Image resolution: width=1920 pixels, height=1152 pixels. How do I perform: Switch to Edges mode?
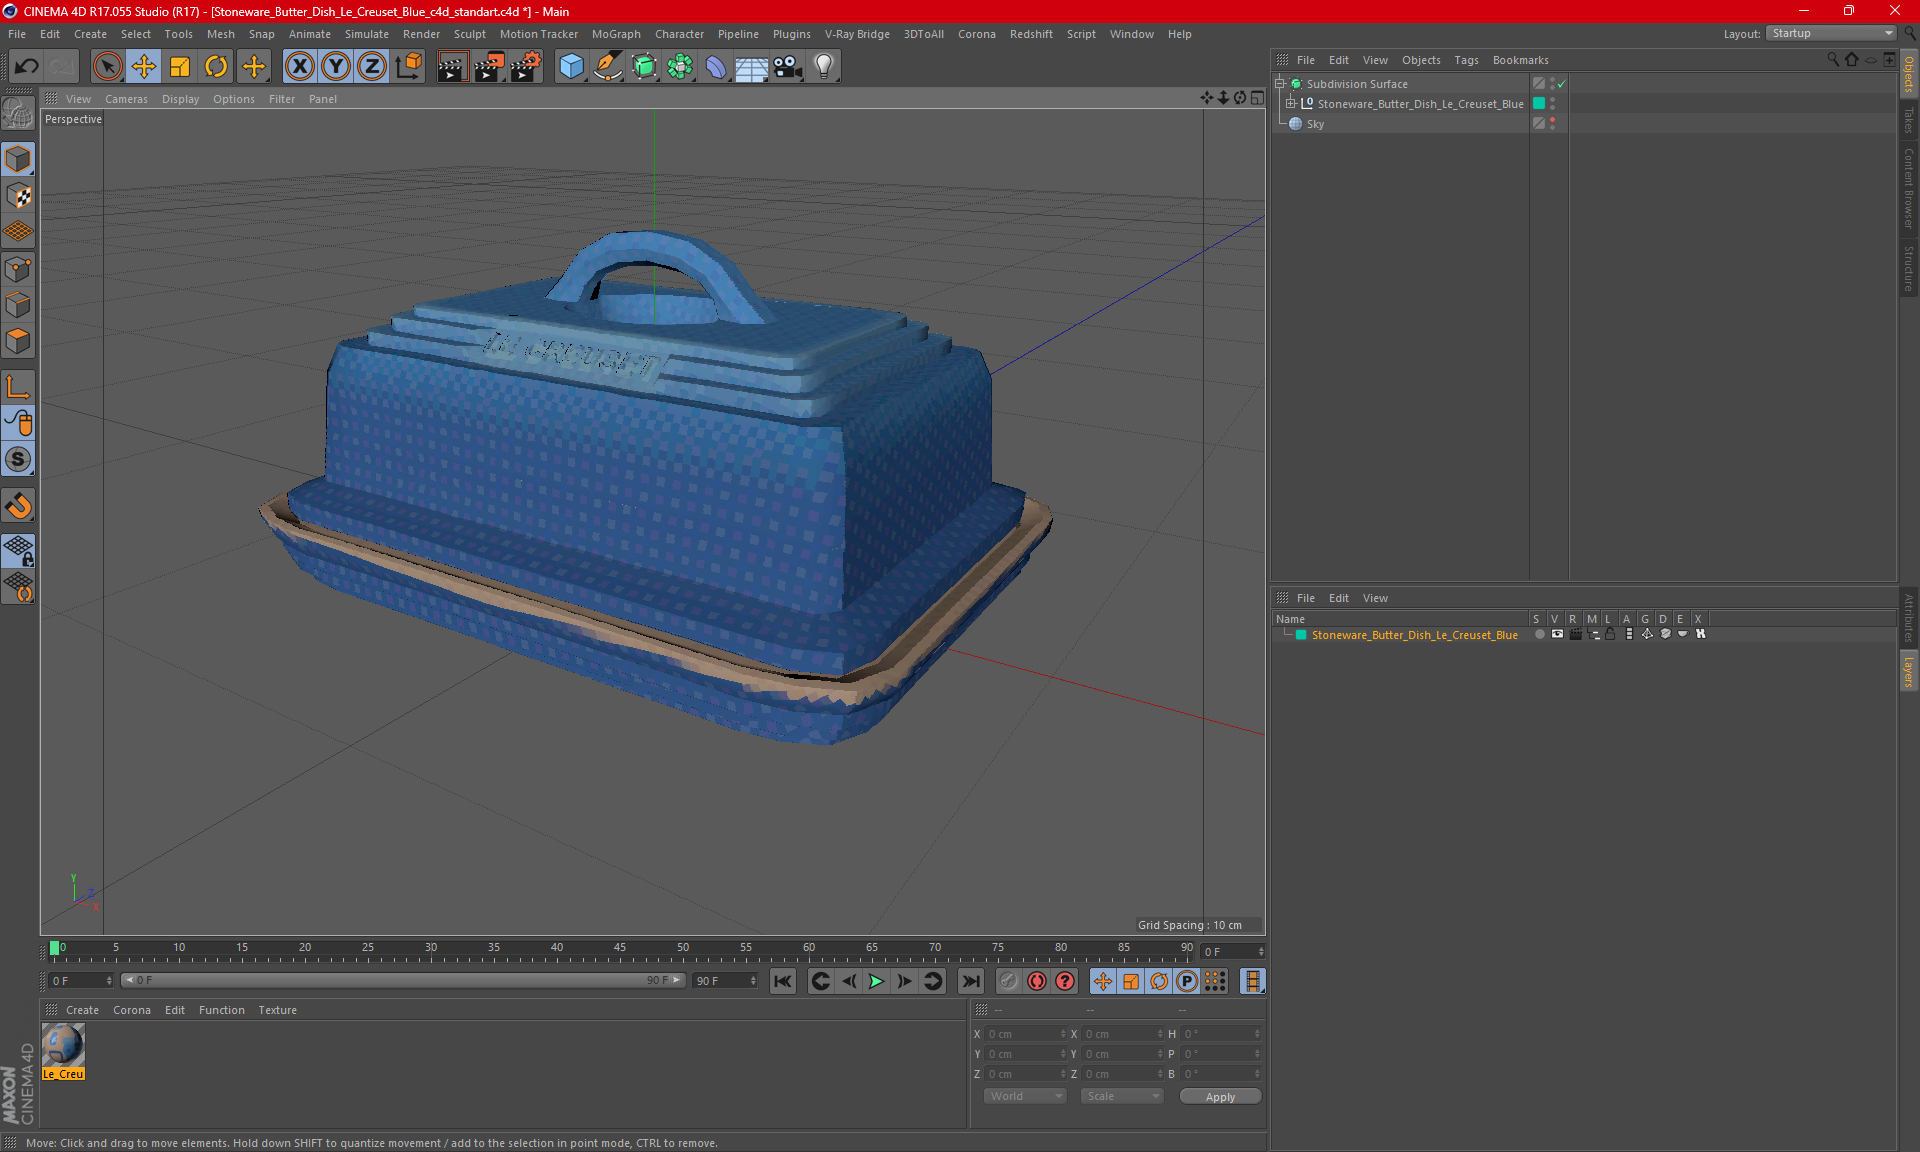point(18,305)
